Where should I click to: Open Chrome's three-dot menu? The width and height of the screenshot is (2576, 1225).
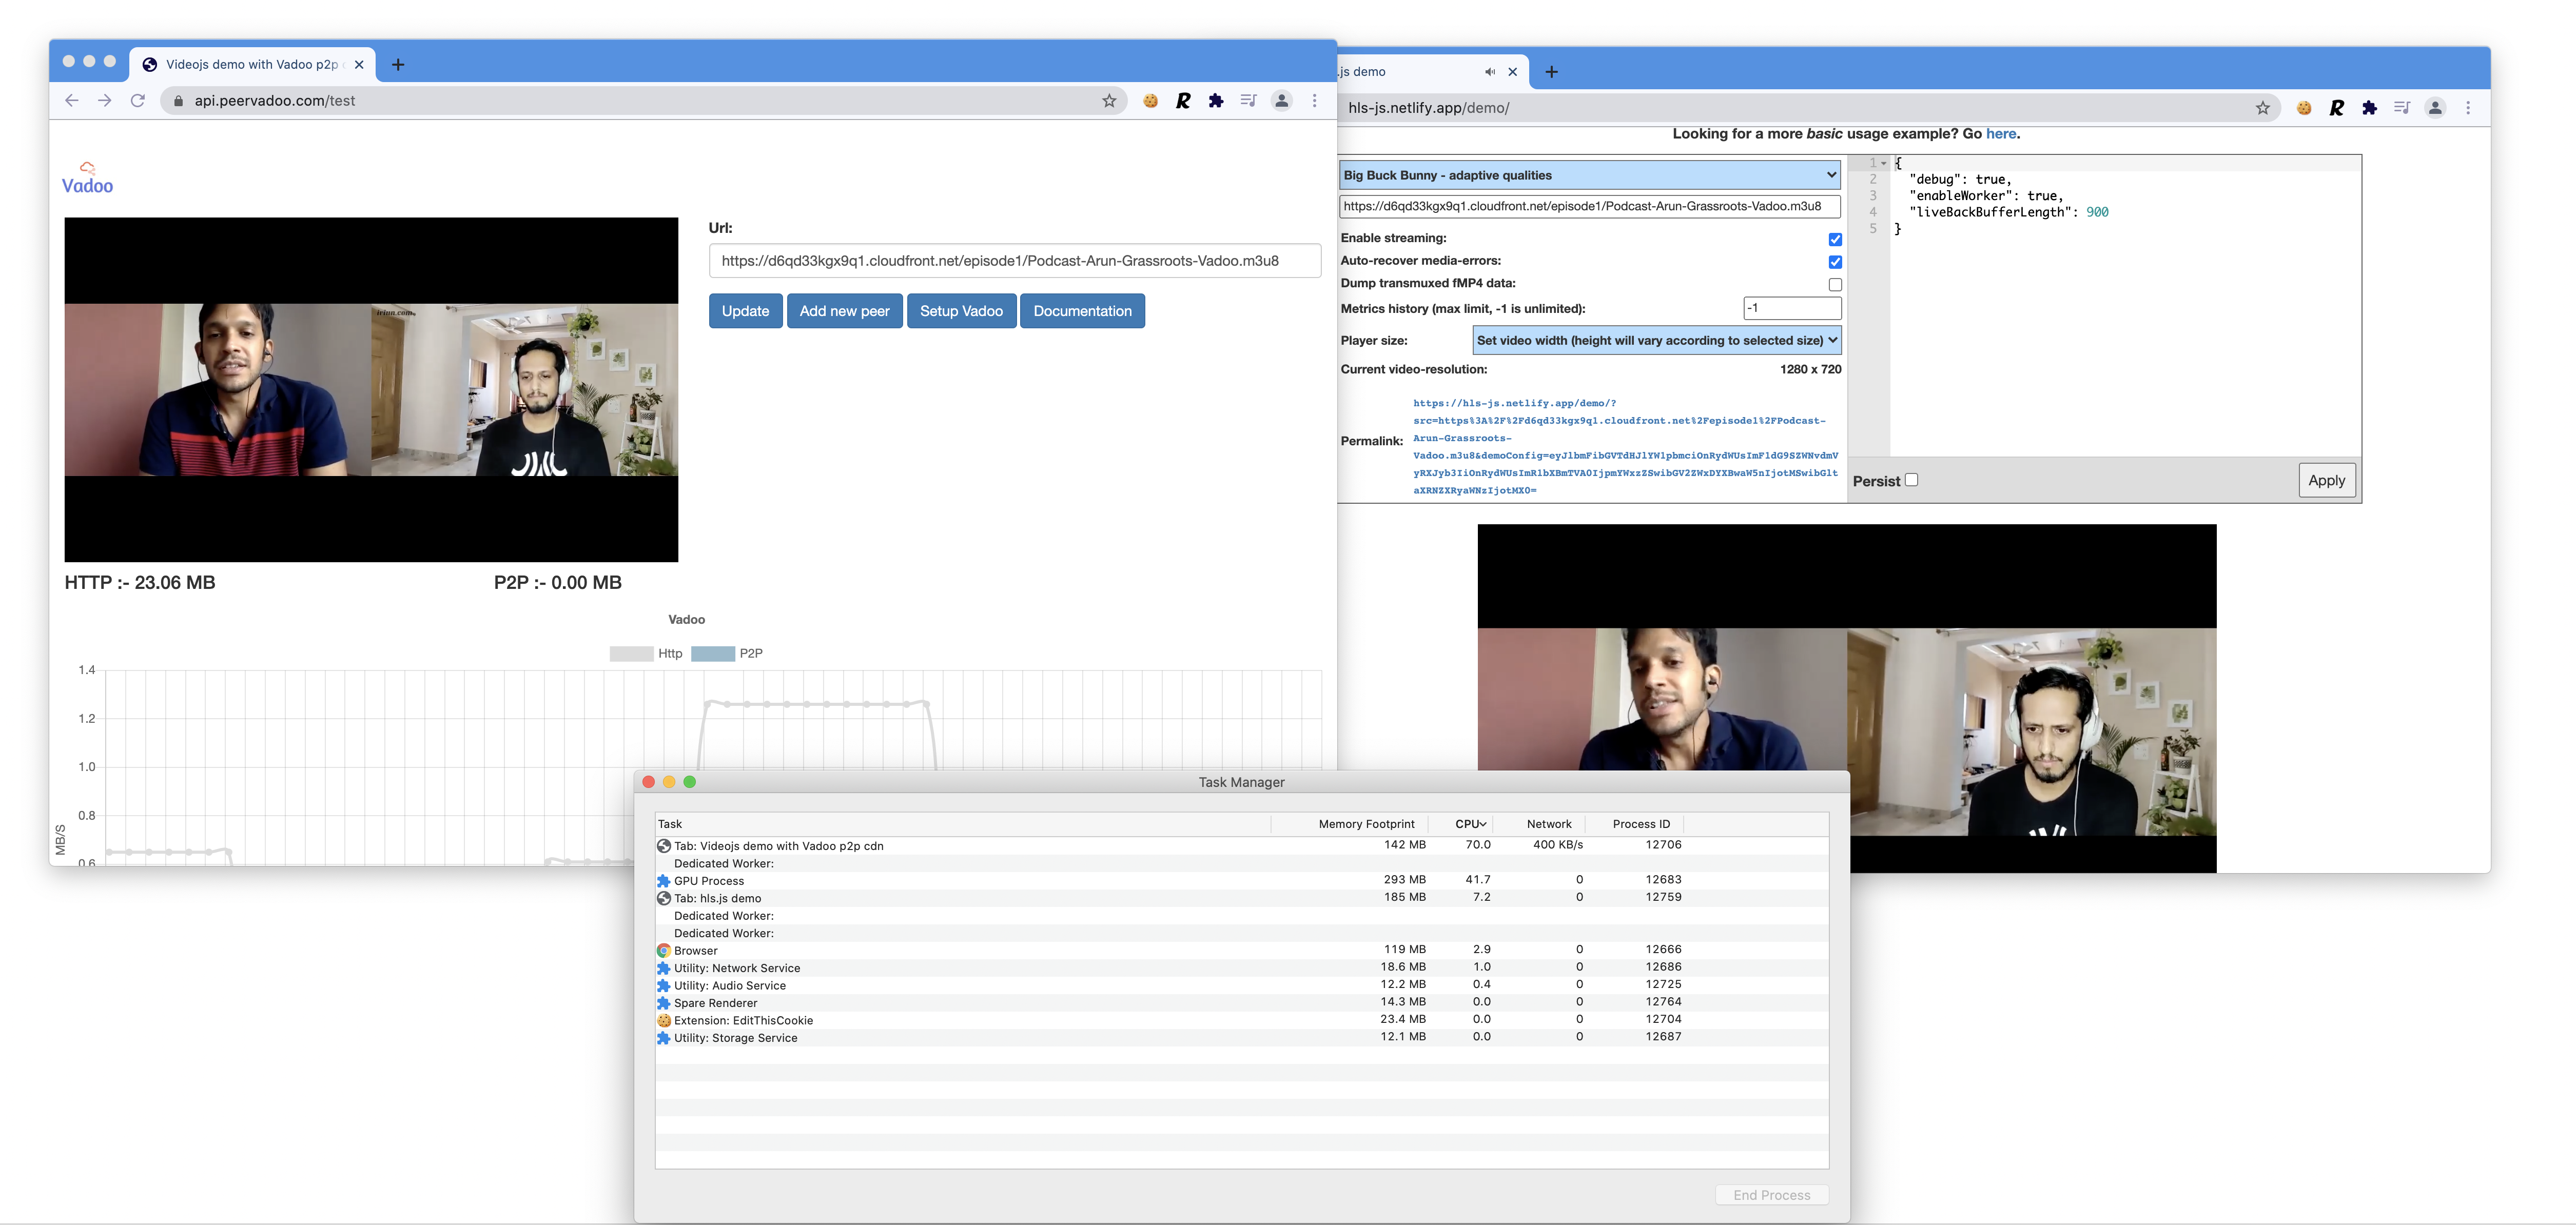1315,100
